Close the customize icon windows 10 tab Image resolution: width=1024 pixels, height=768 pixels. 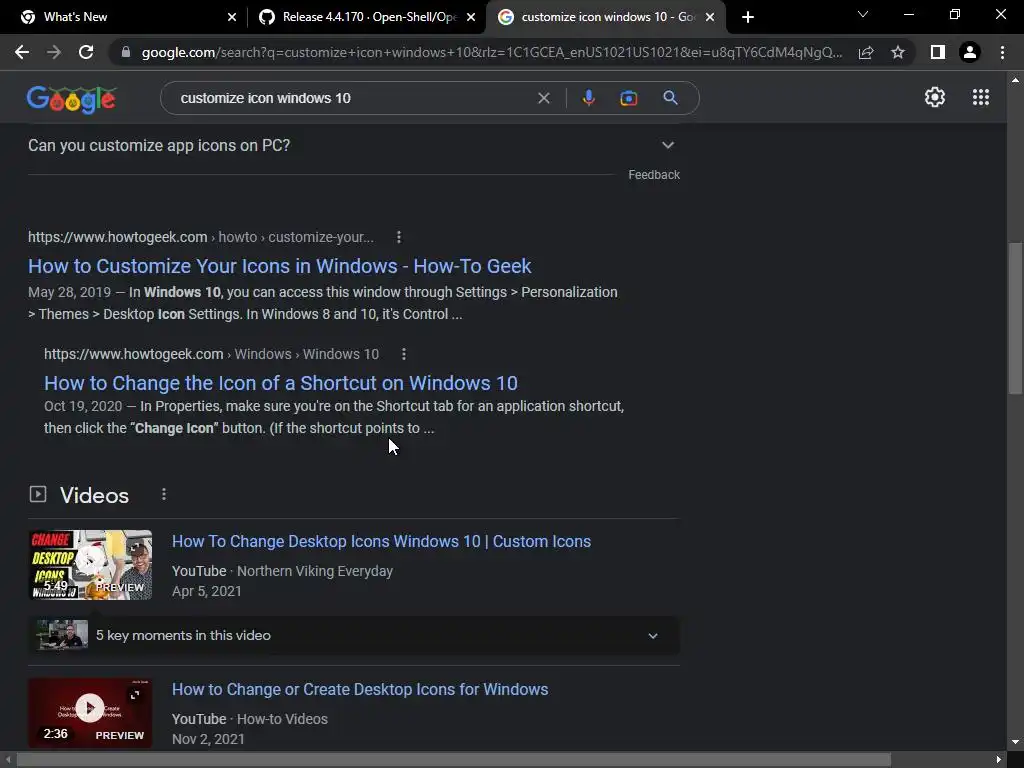[710, 17]
